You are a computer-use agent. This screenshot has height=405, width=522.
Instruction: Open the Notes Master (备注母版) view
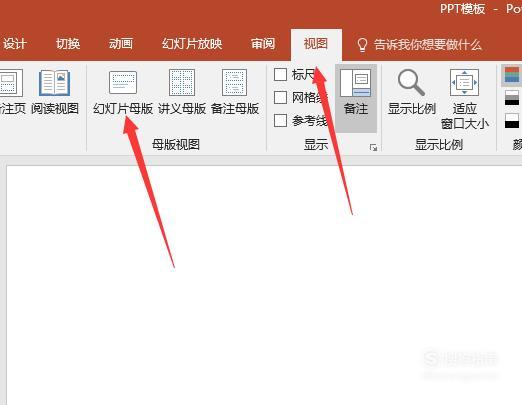click(235, 92)
